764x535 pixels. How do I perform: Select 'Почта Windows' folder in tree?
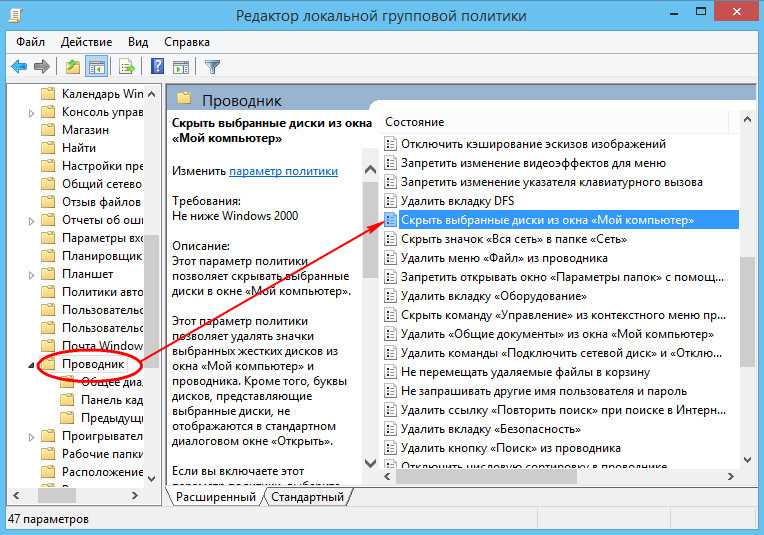point(102,345)
